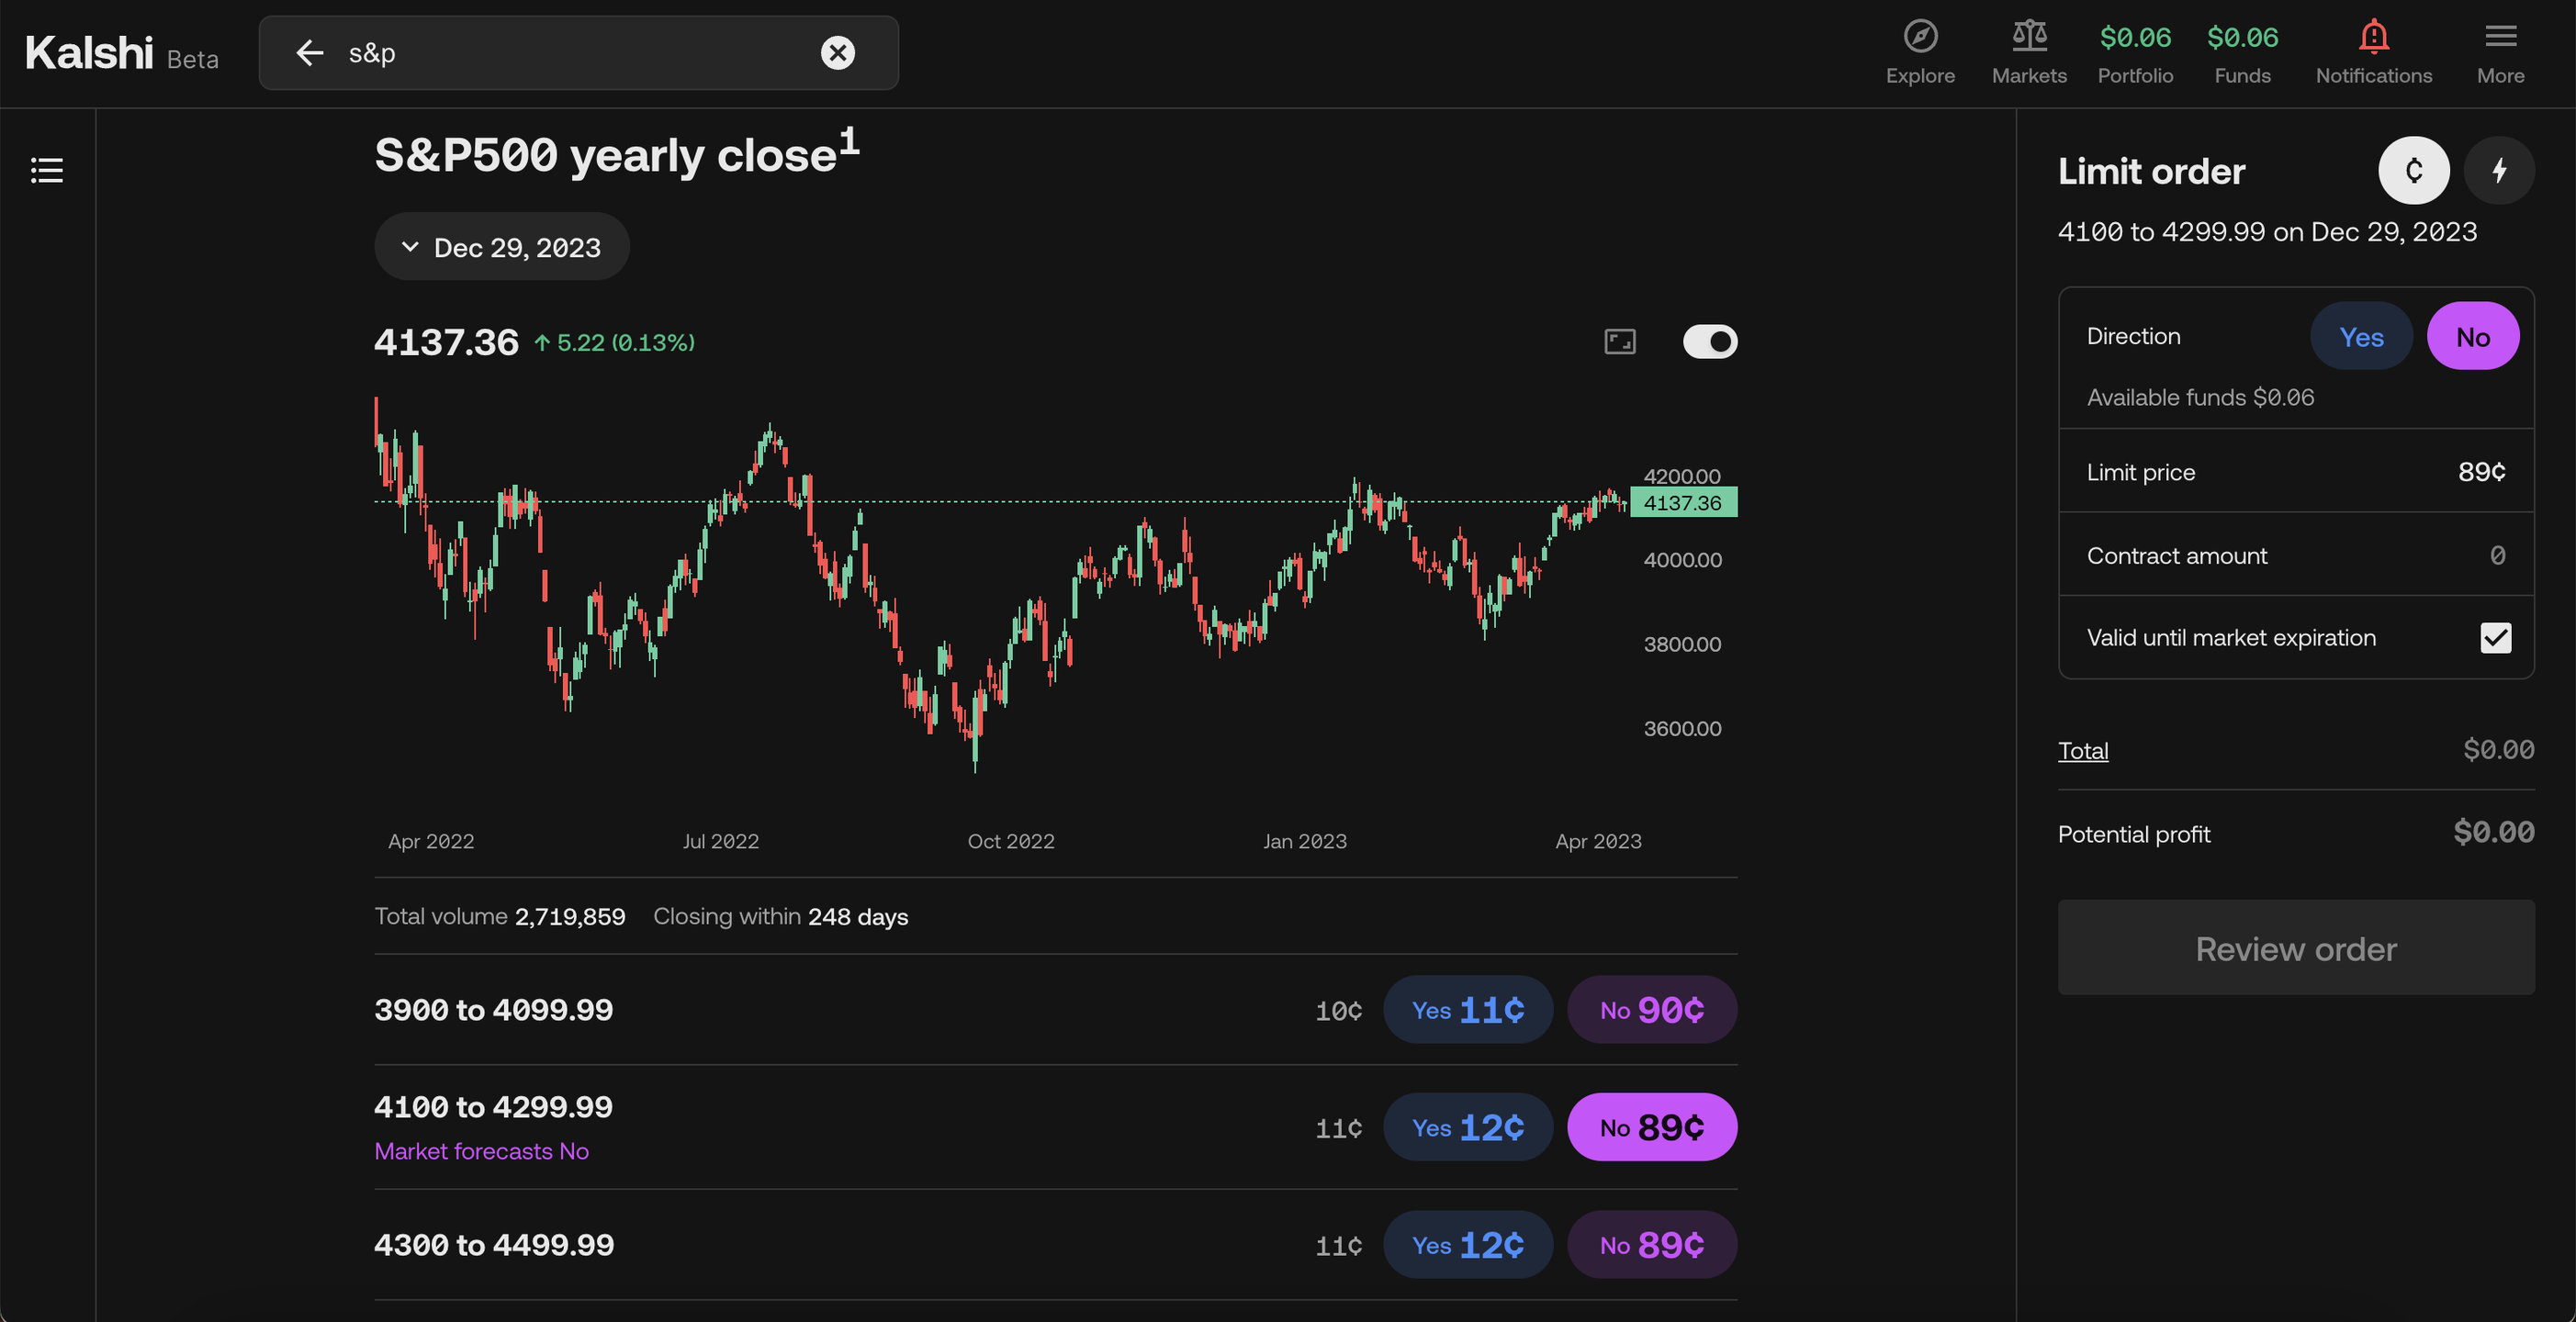
Task: Expand chart with fullscreen icon
Action: pyautogui.click(x=1619, y=342)
